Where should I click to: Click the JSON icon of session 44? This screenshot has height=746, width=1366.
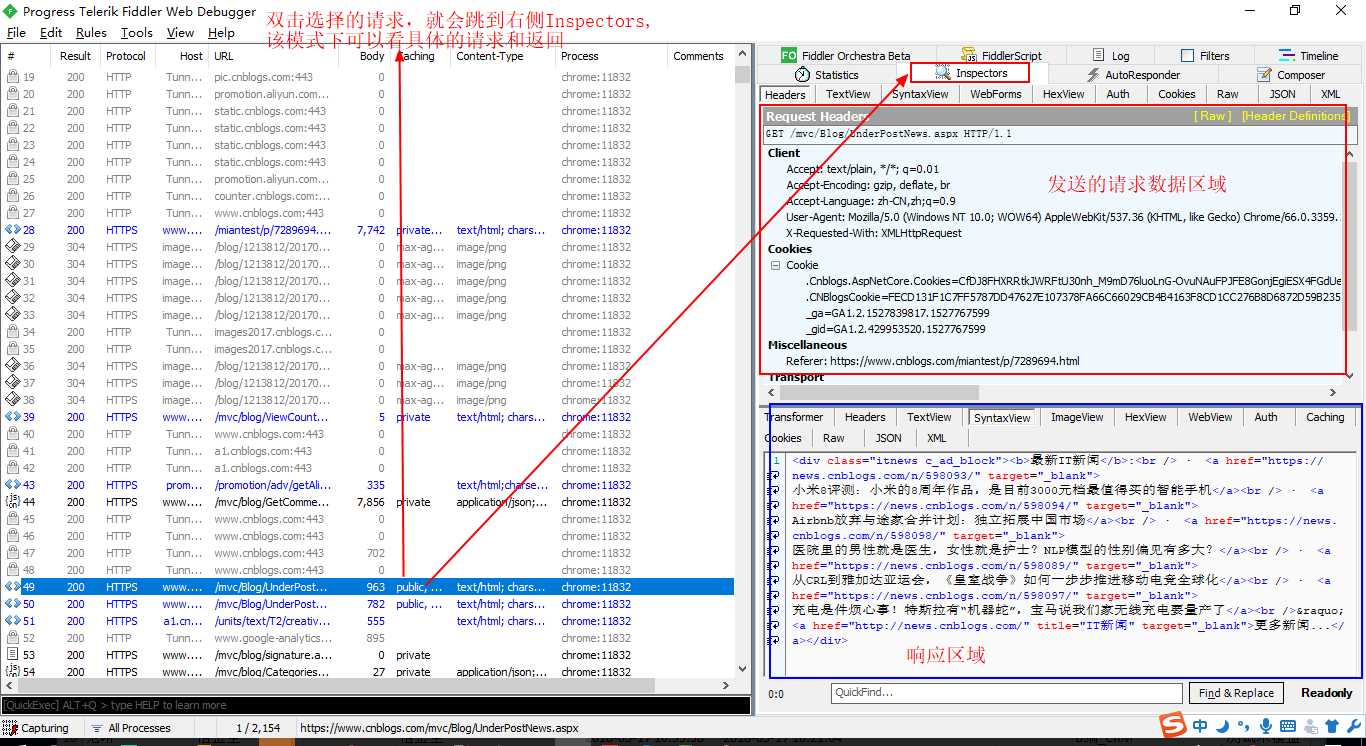point(13,502)
